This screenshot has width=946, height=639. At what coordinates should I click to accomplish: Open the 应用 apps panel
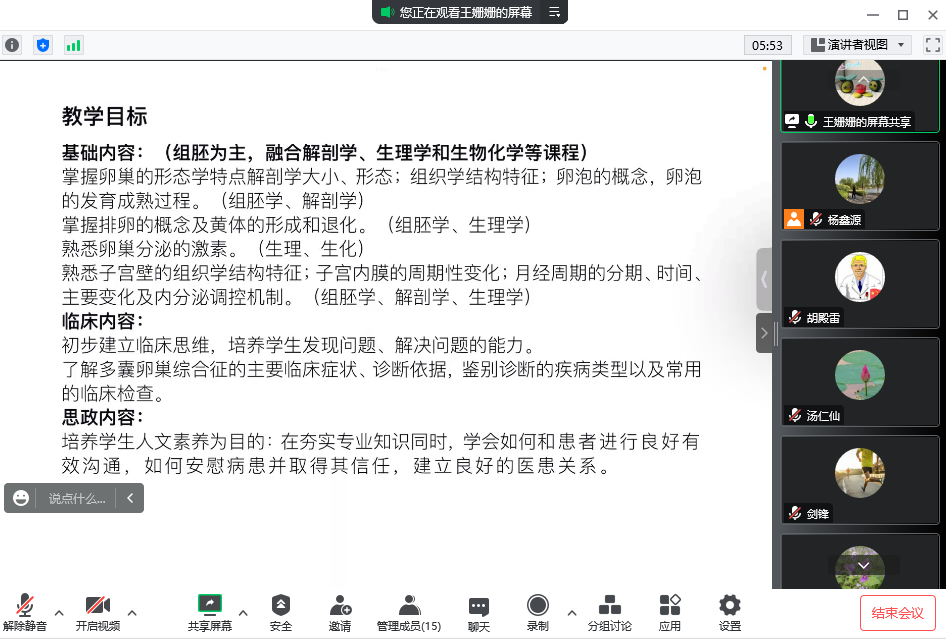[x=670, y=612]
